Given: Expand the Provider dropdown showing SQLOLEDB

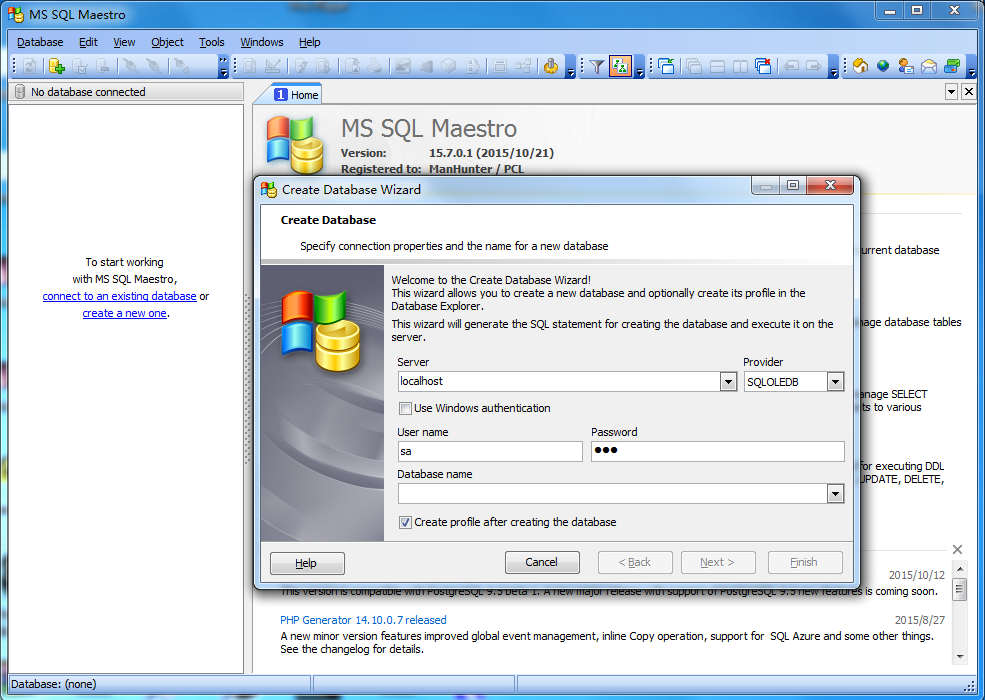Looking at the screenshot, I should [x=835, y=381].
